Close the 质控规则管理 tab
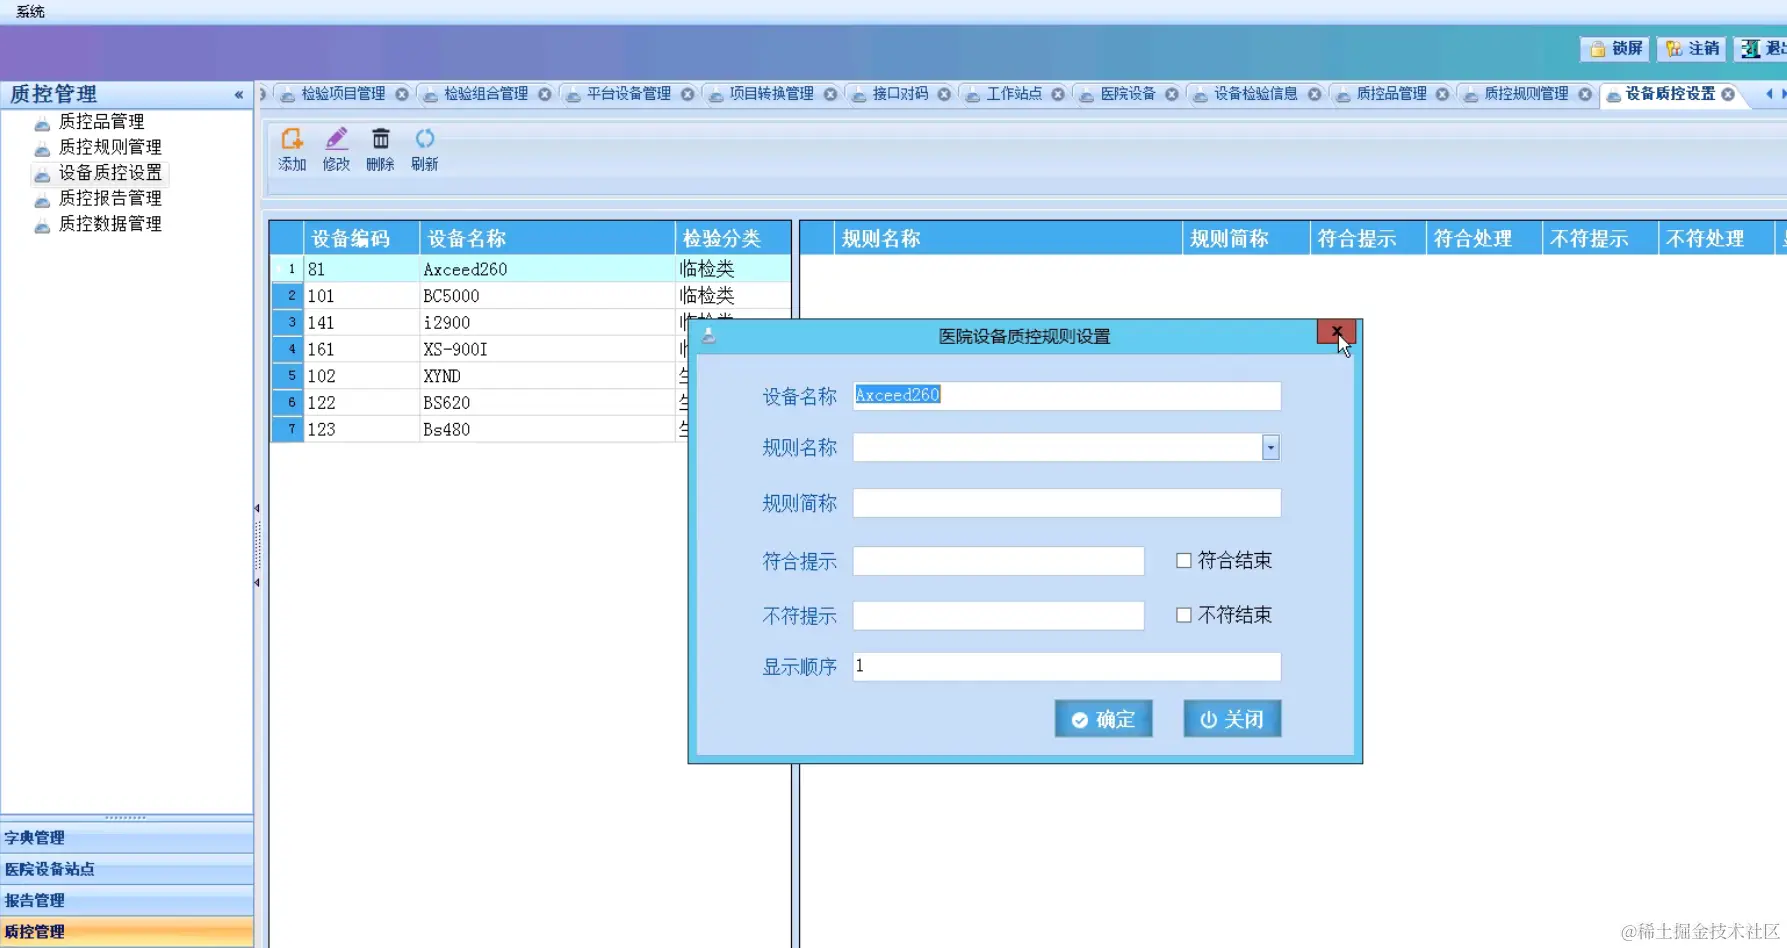The width and height of the screenshot is (1787, 948). coord(1585,94)
